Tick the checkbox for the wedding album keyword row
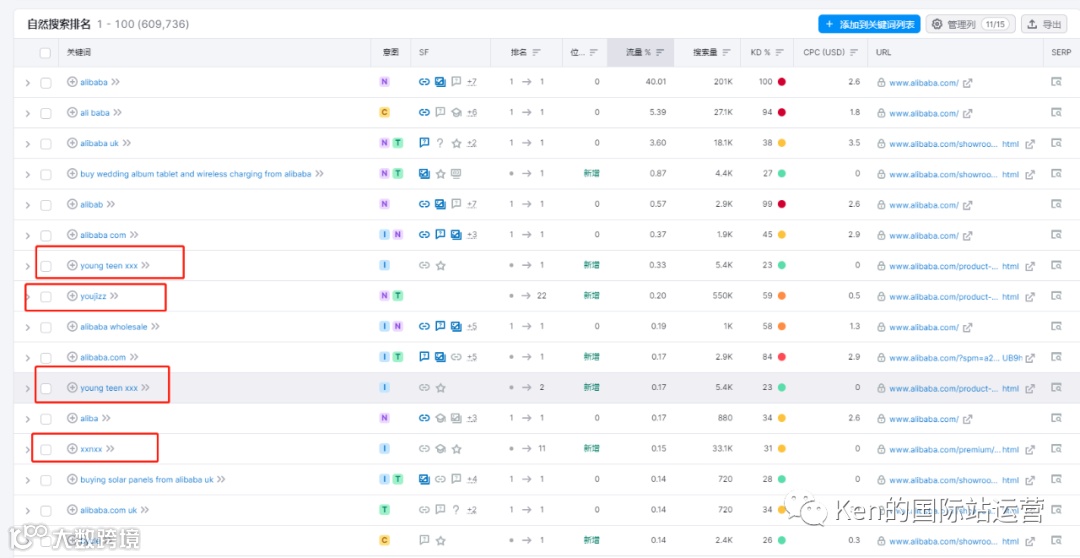 coord(45,174)
